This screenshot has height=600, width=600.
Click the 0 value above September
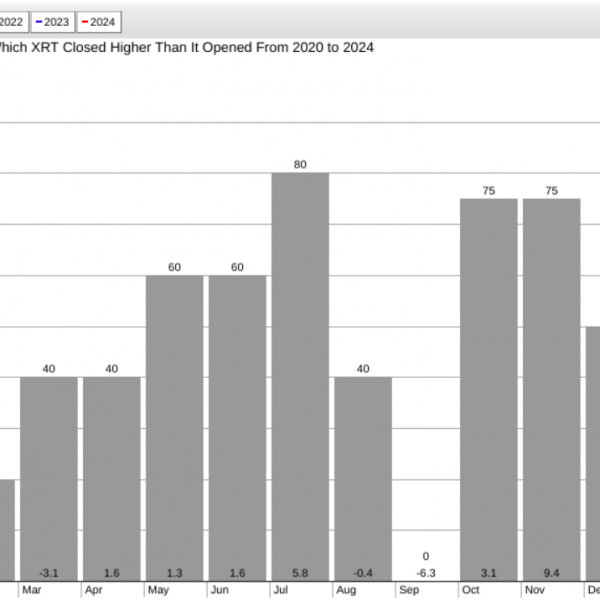pos(426,556)
